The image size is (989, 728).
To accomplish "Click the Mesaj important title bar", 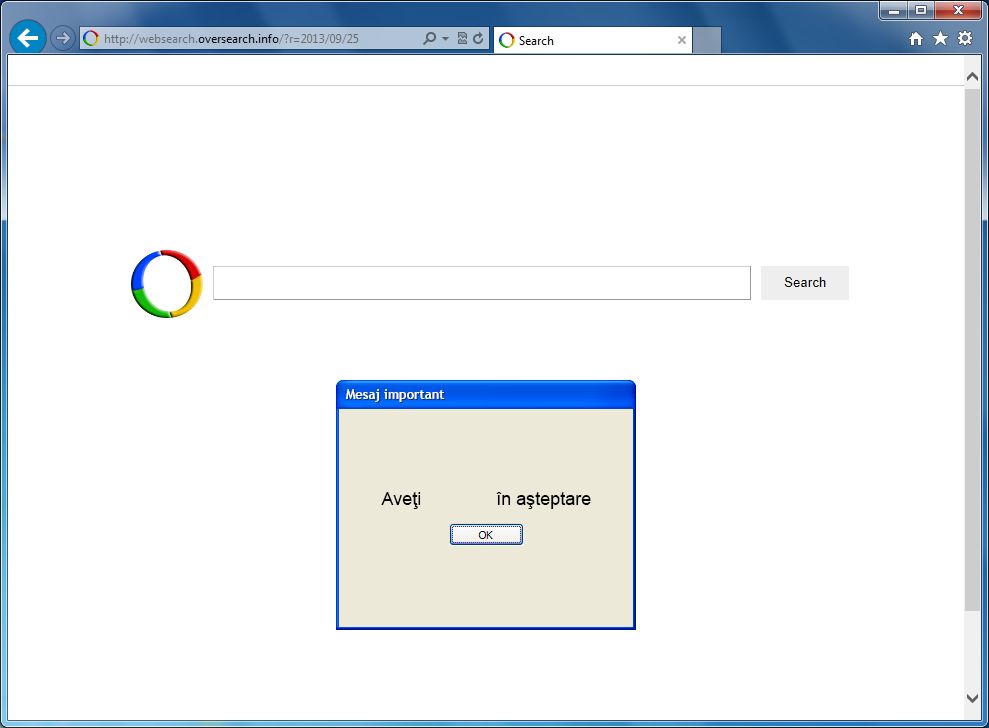I will click(x=486, y=395).
